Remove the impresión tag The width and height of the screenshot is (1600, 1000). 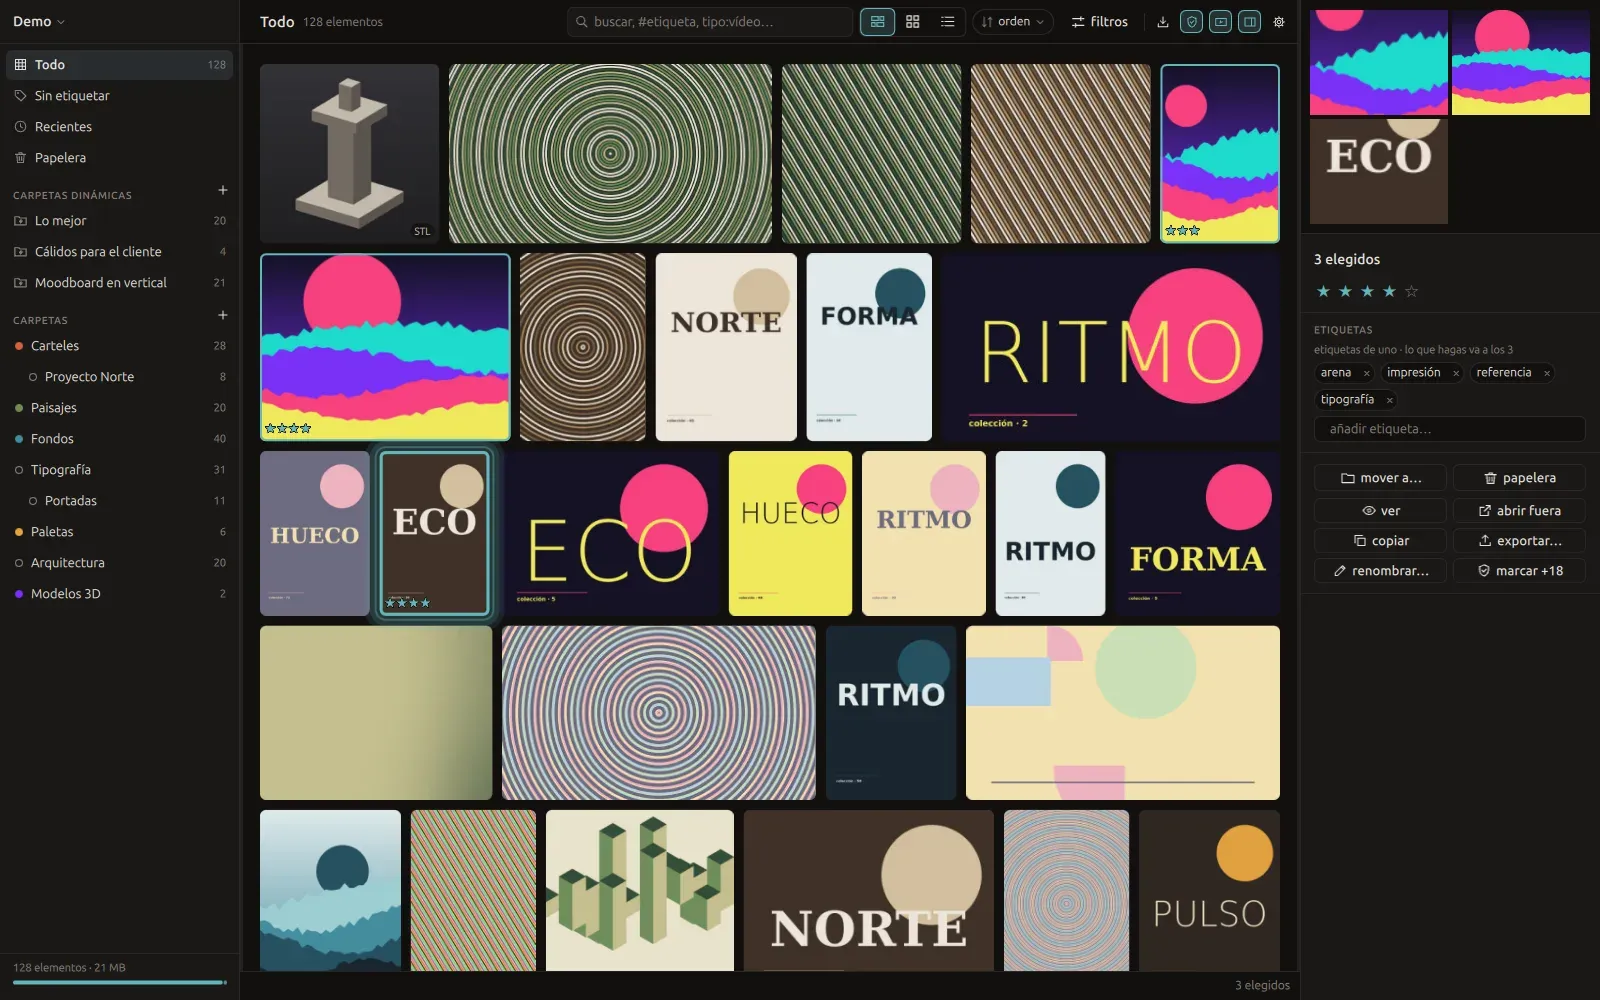(1455, 373)
